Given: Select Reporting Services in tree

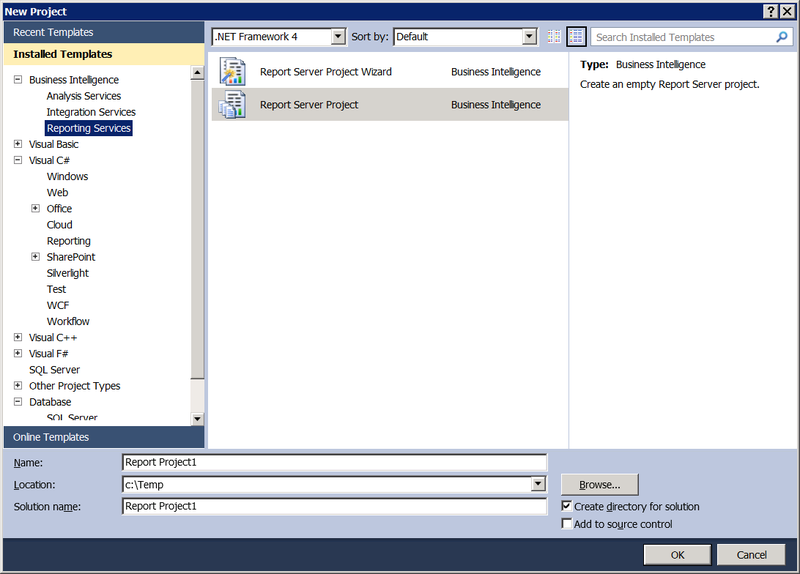Looking at the screenshot, I should pos(89,128).
